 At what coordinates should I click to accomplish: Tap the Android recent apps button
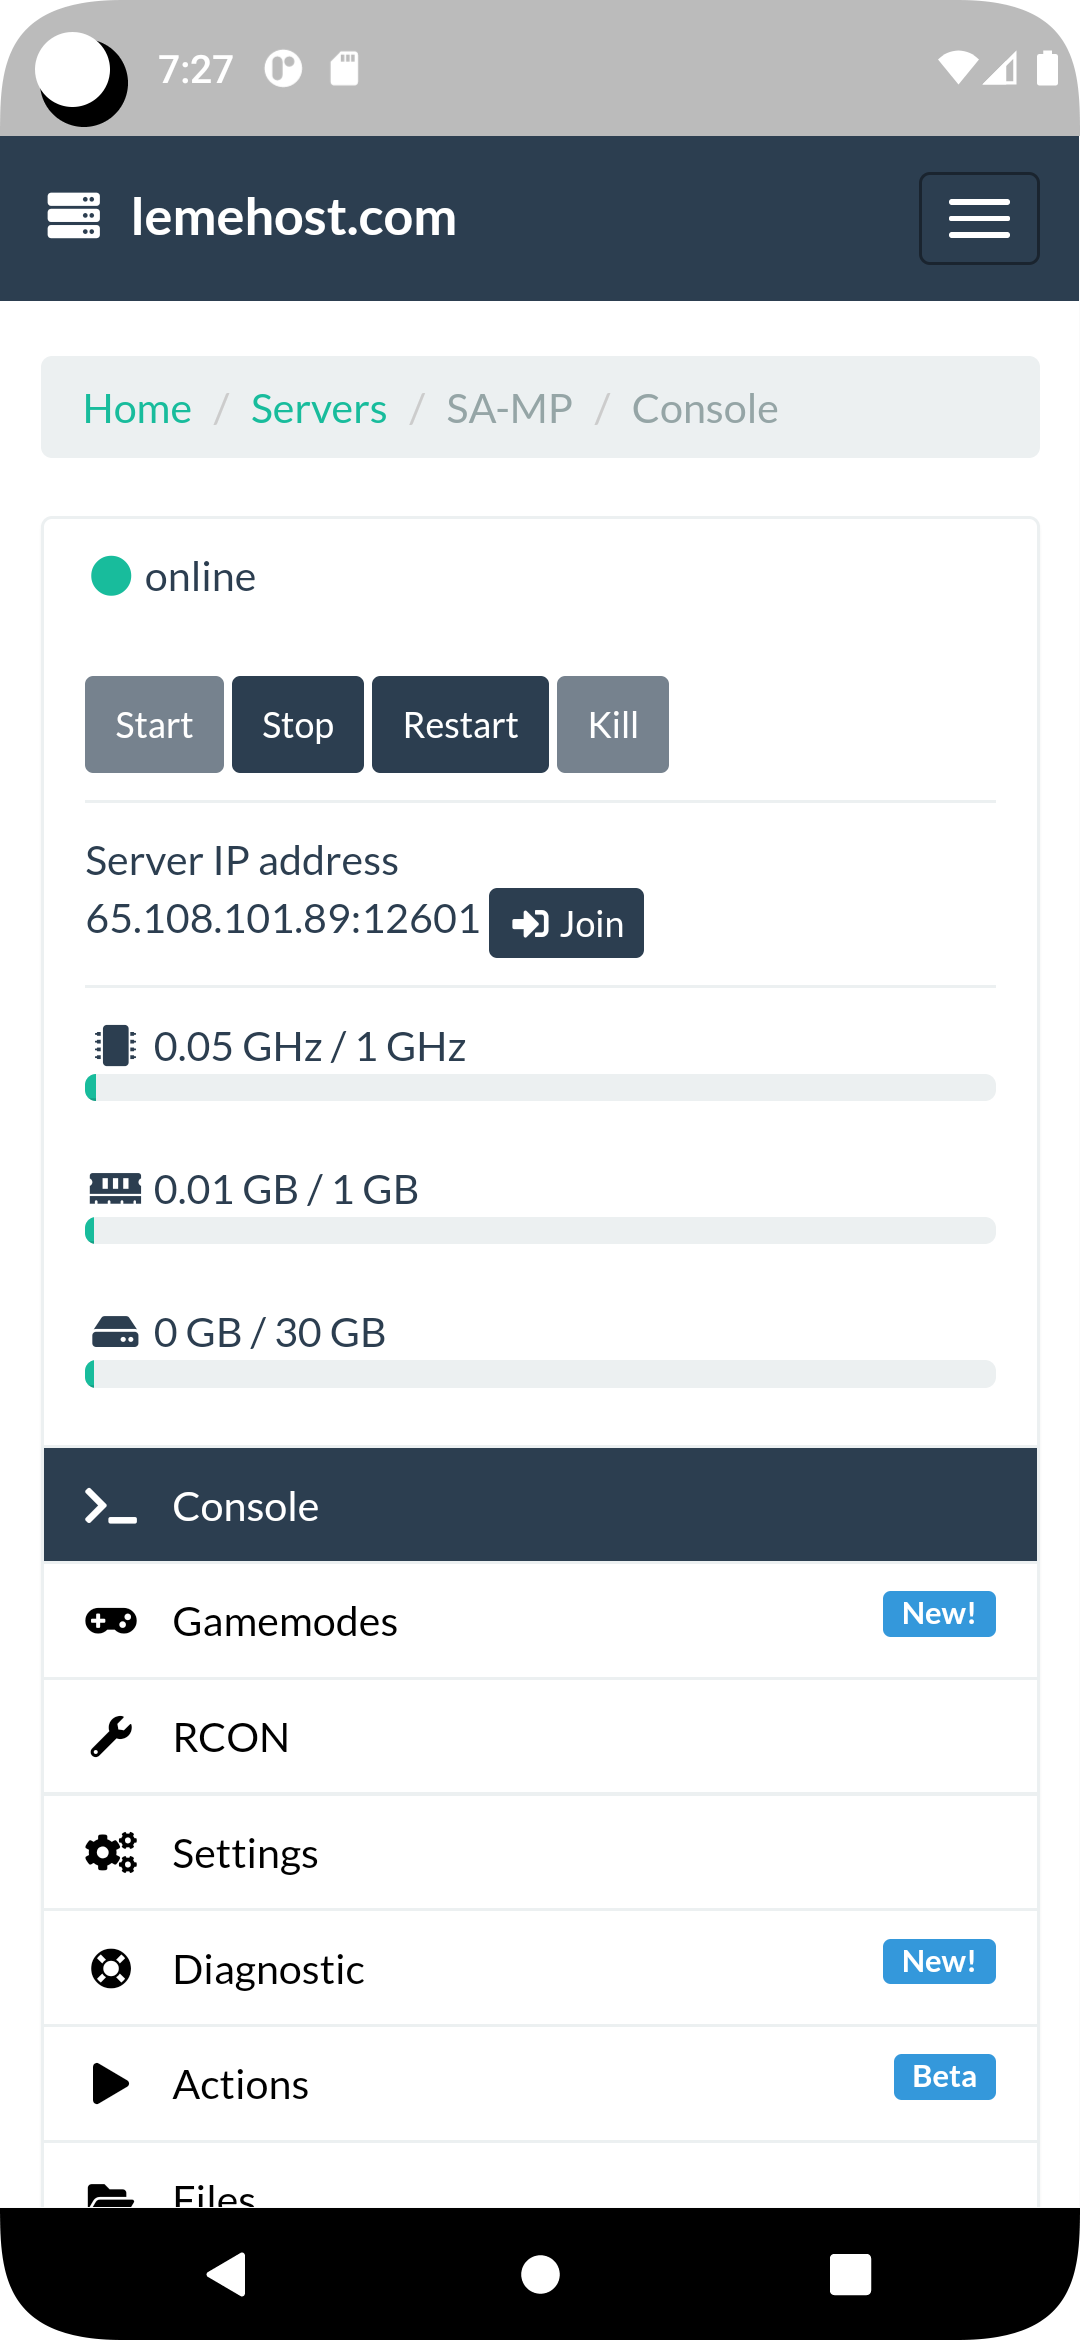point(851,2274)
